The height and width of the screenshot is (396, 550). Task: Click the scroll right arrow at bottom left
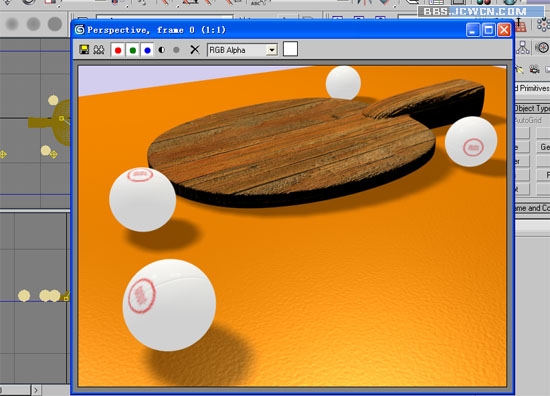pos(36,390)
